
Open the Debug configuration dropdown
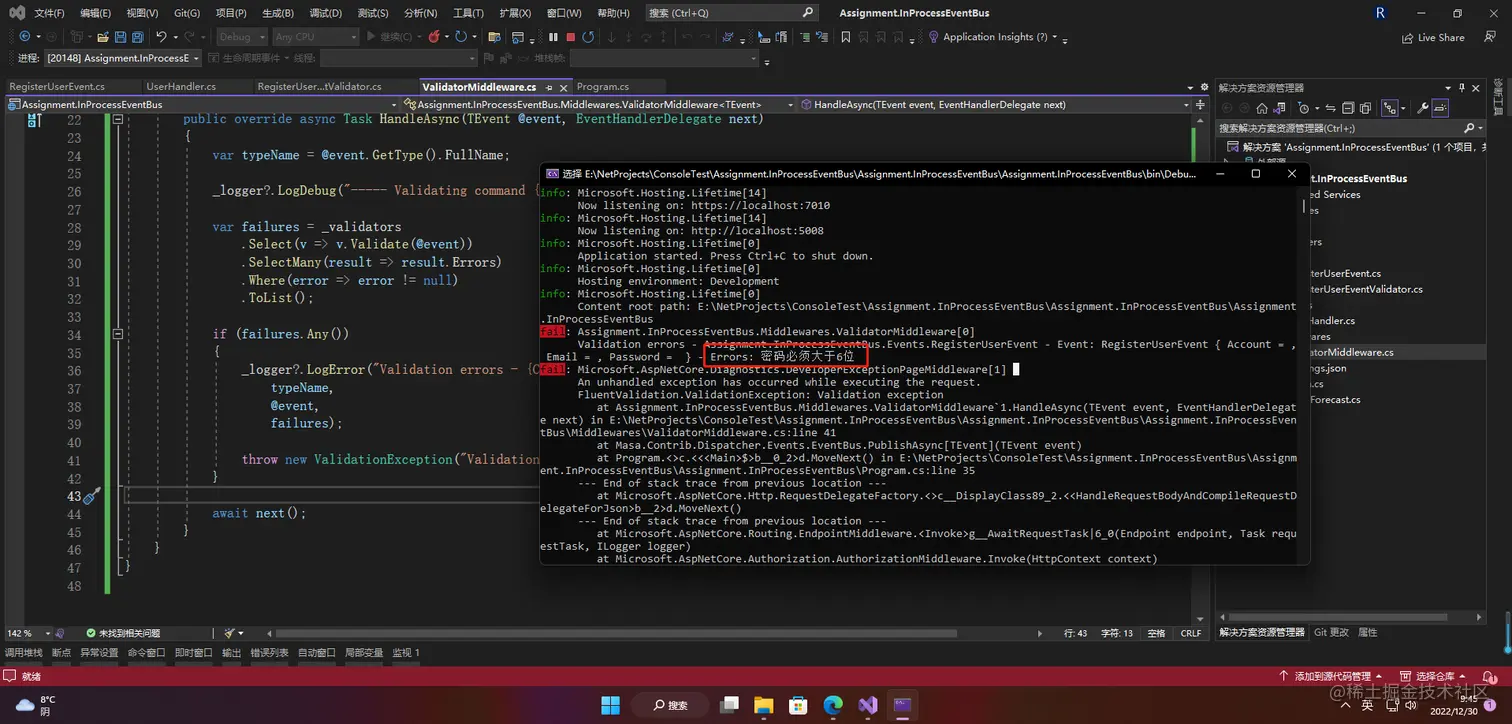[x=241, y=37]
